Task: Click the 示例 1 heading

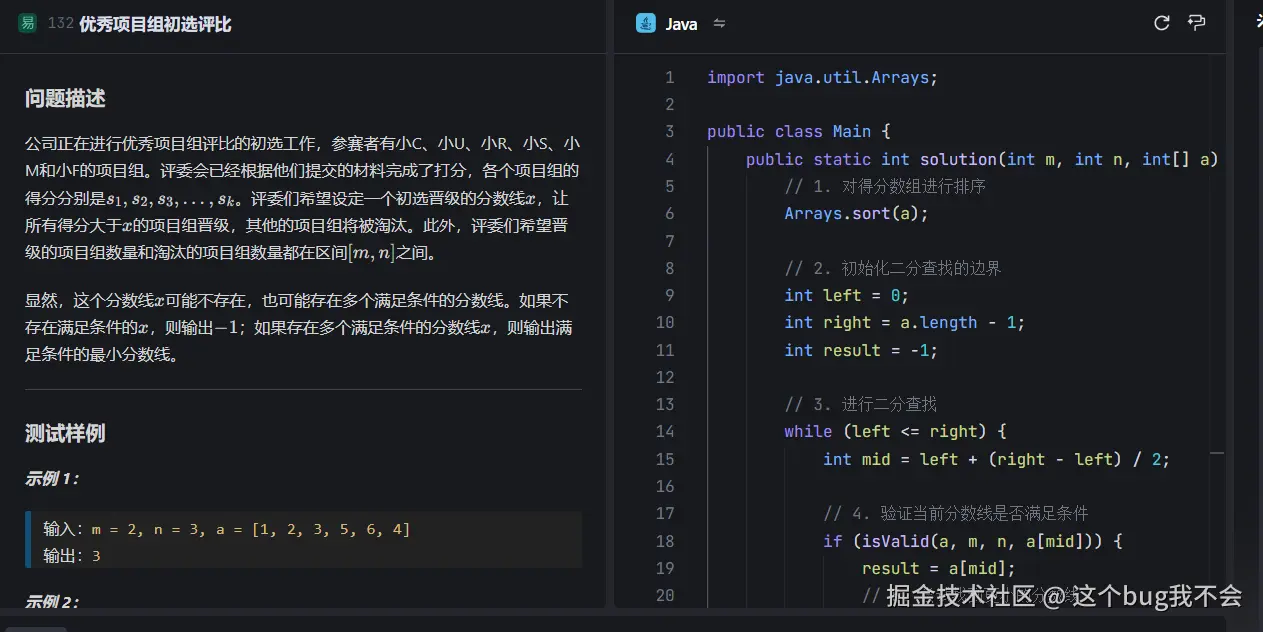Action: tap(51, 478)
